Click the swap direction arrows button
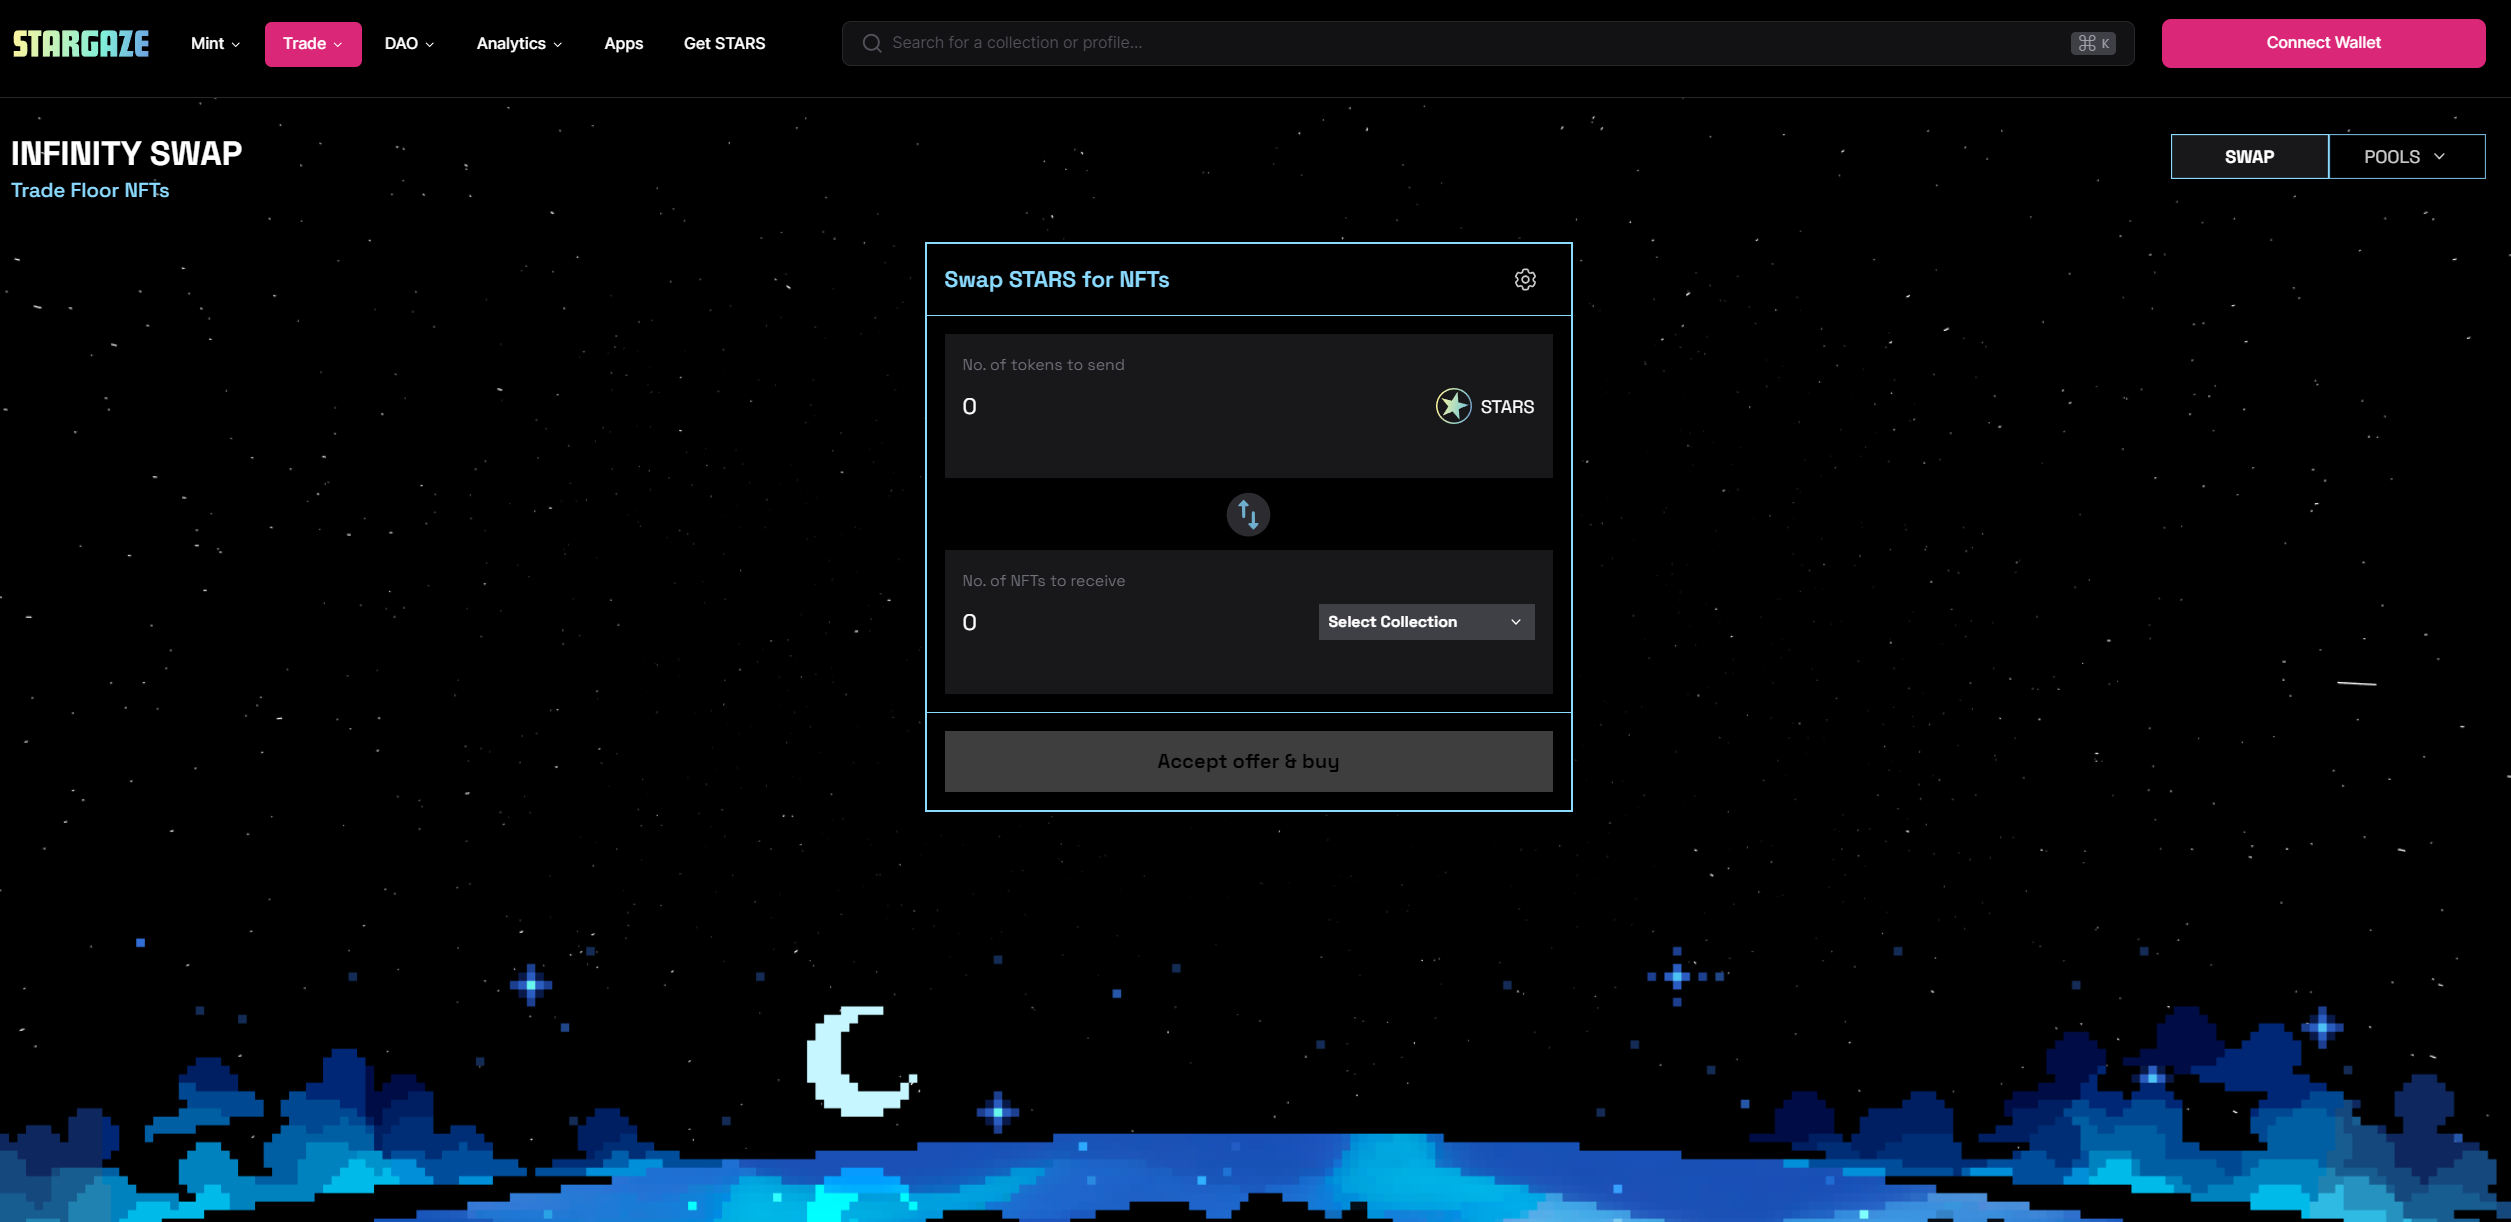This screenshot has height=1222, width=2511. click(1247, 514)
